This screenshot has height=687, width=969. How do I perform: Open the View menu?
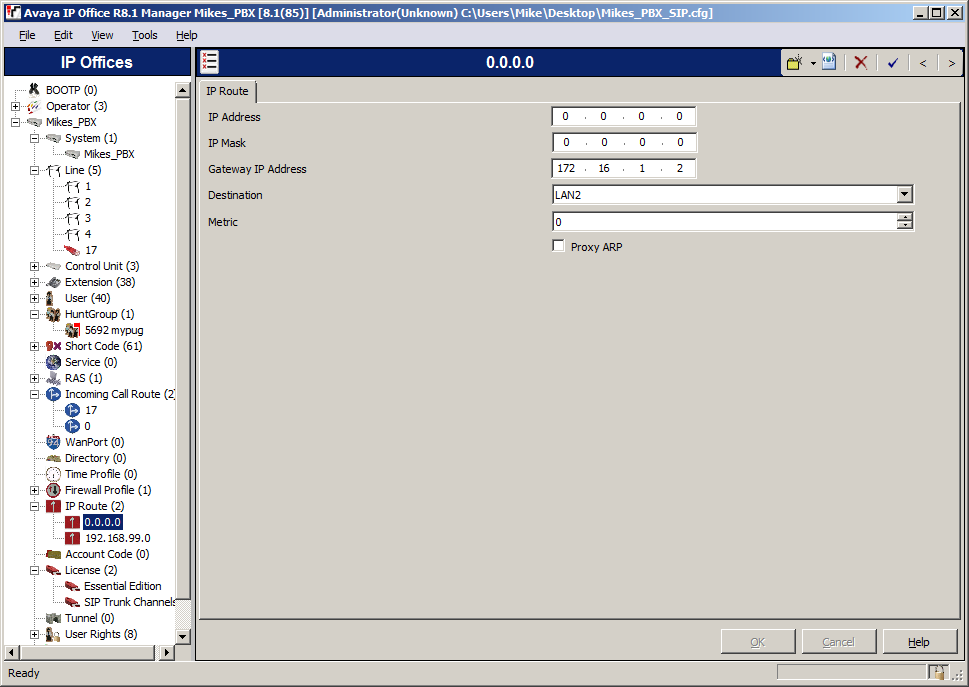point(102,35)
